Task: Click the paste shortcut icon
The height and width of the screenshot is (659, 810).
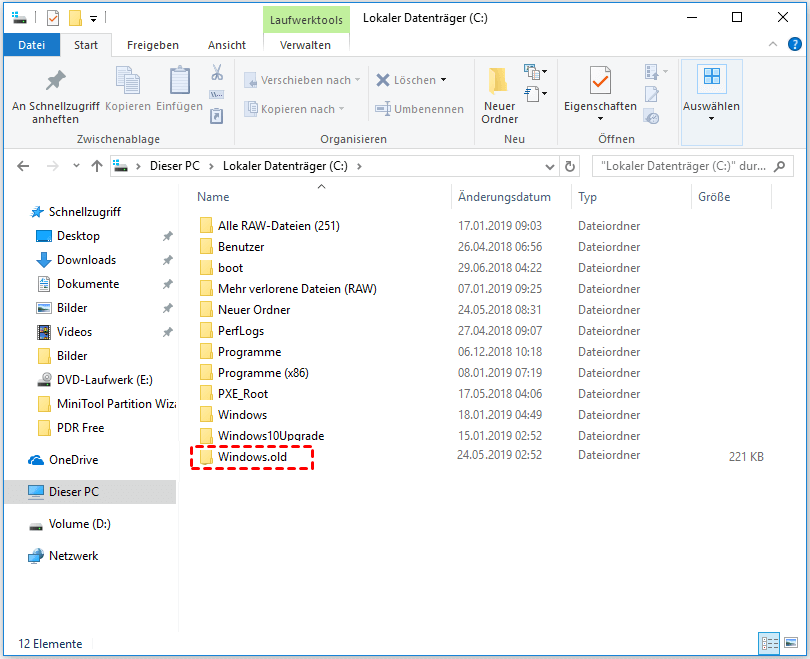Action: (x=216, y=116)
